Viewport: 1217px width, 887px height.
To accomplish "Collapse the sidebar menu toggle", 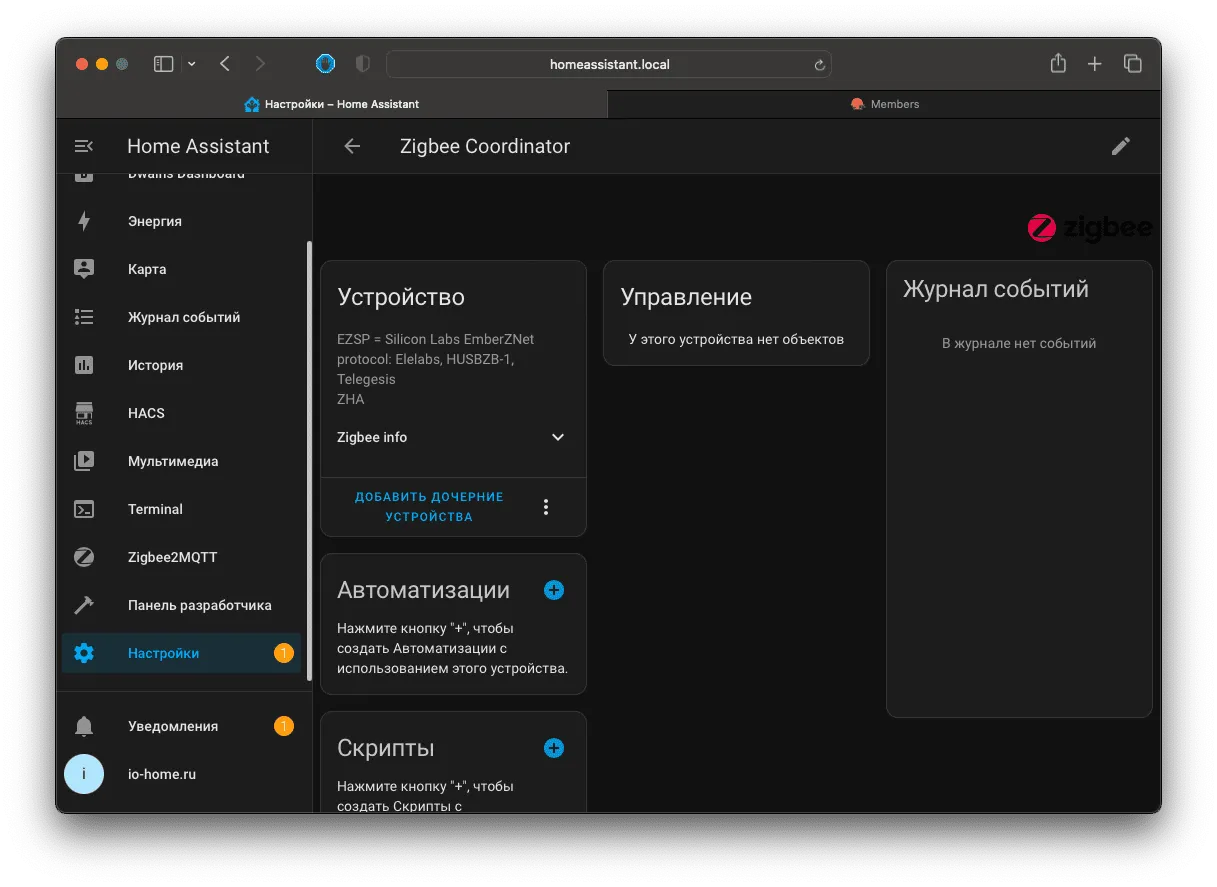I will coord(84,146).
